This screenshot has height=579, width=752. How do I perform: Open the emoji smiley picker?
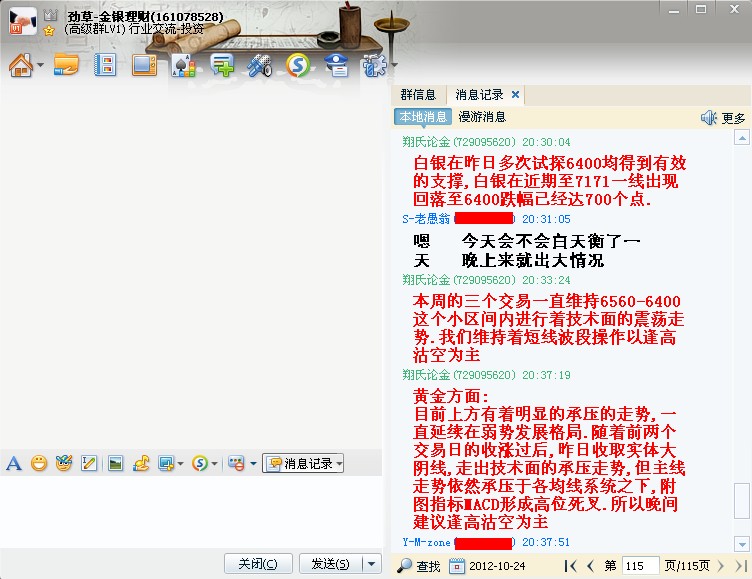(x=39, y=463)
